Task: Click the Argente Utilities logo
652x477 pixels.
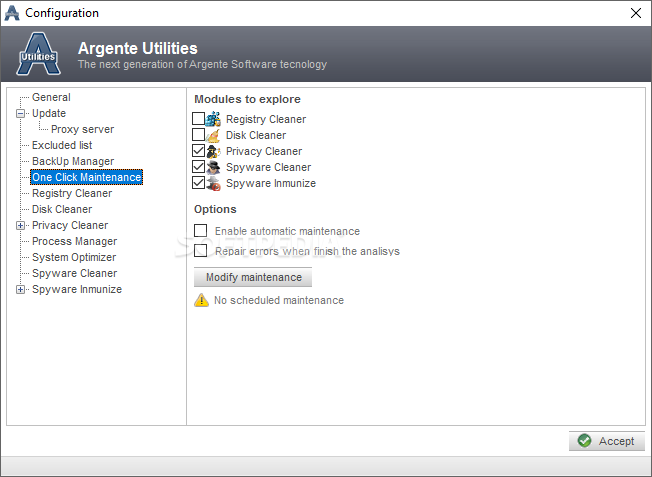Action: click(38, 54)
